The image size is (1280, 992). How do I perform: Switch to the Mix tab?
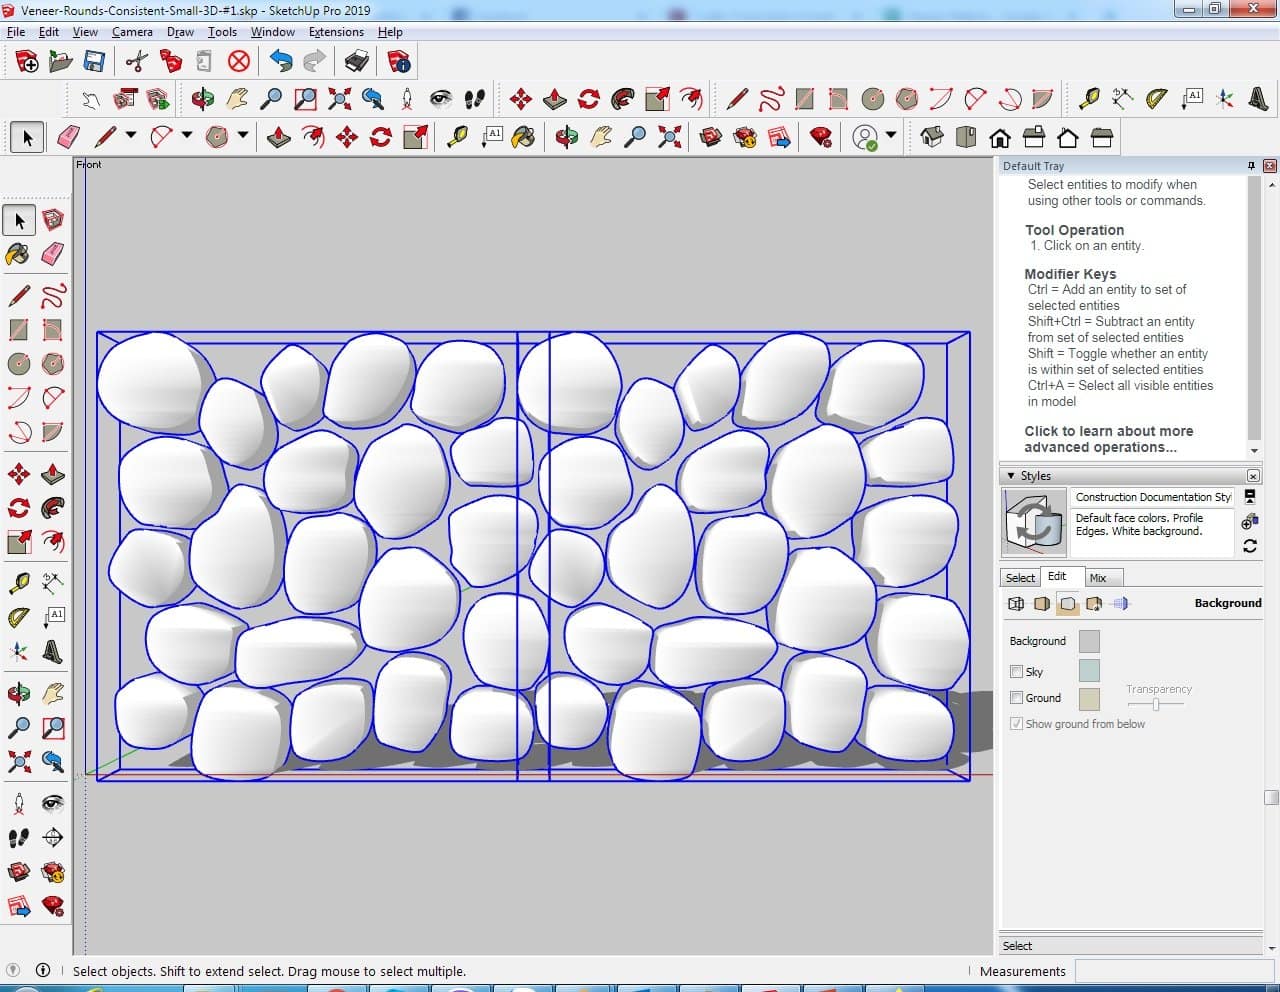(x=1098, y=578)
